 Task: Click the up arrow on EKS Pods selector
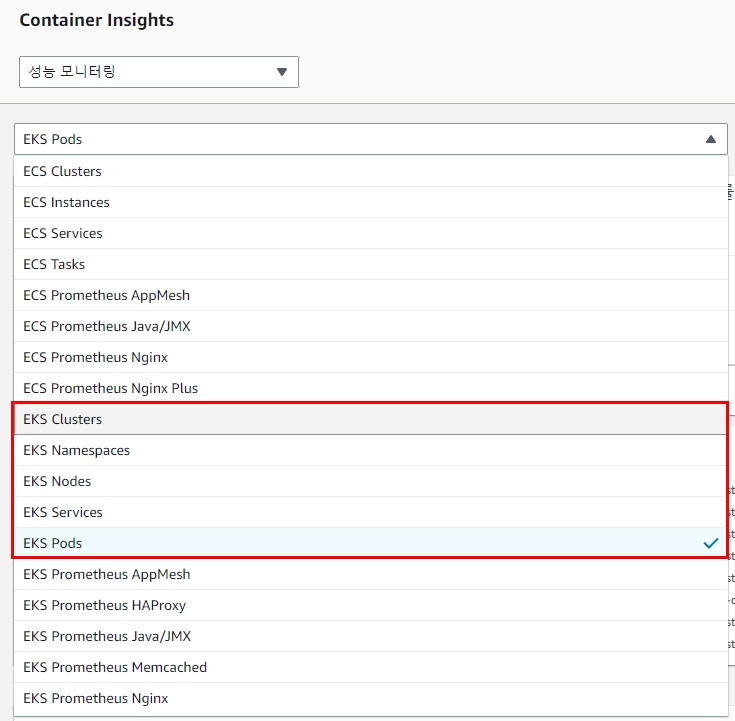point(711,139)
